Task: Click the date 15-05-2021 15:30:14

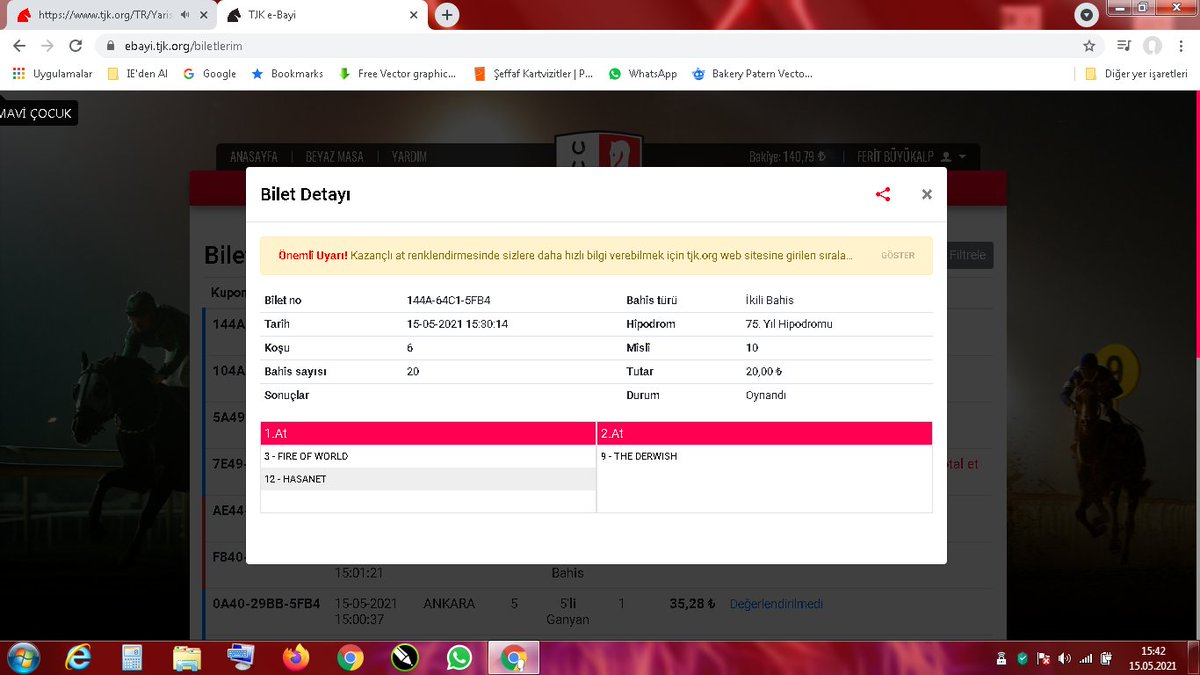Action: pos(457,324)
